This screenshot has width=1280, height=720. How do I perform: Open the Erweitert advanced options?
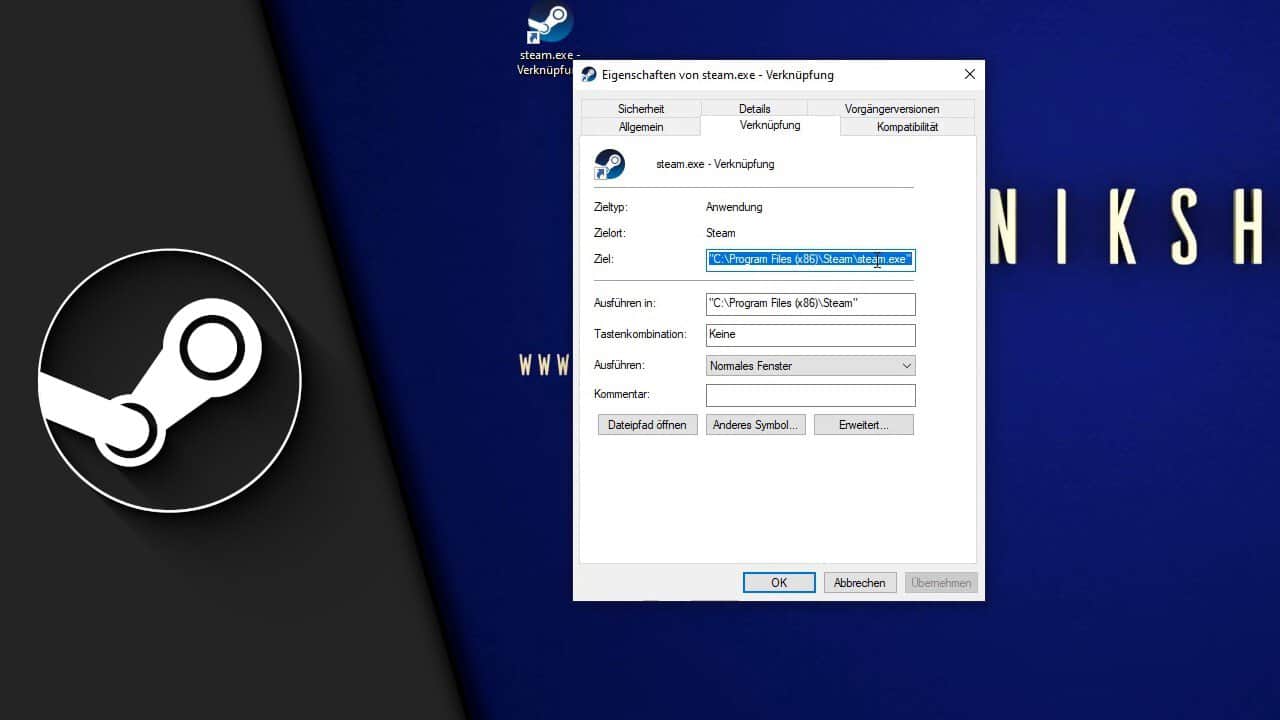click(x=864, y=425)
